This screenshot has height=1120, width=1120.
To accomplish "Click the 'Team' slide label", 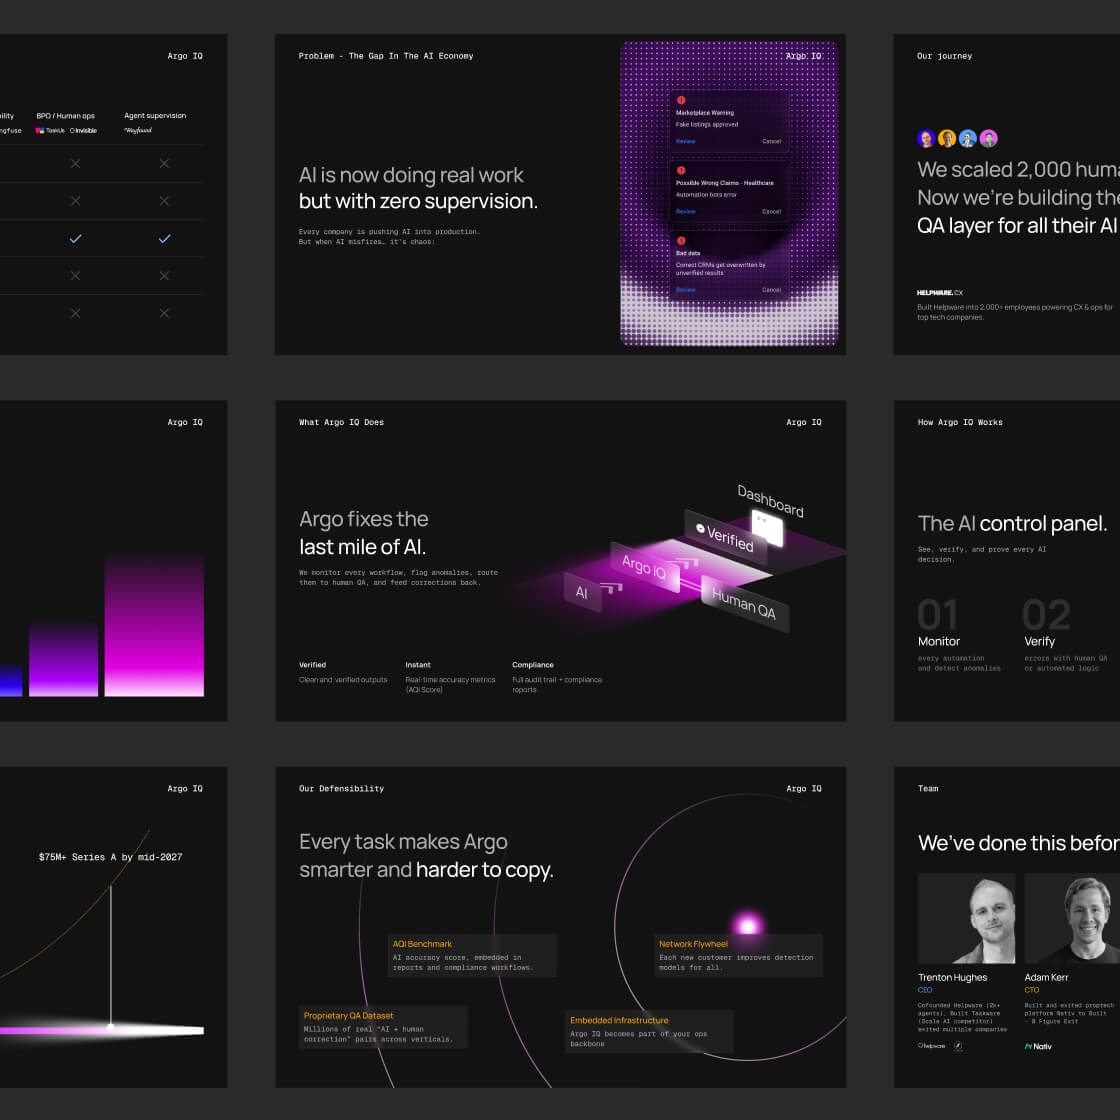I will tap(928, 789).
